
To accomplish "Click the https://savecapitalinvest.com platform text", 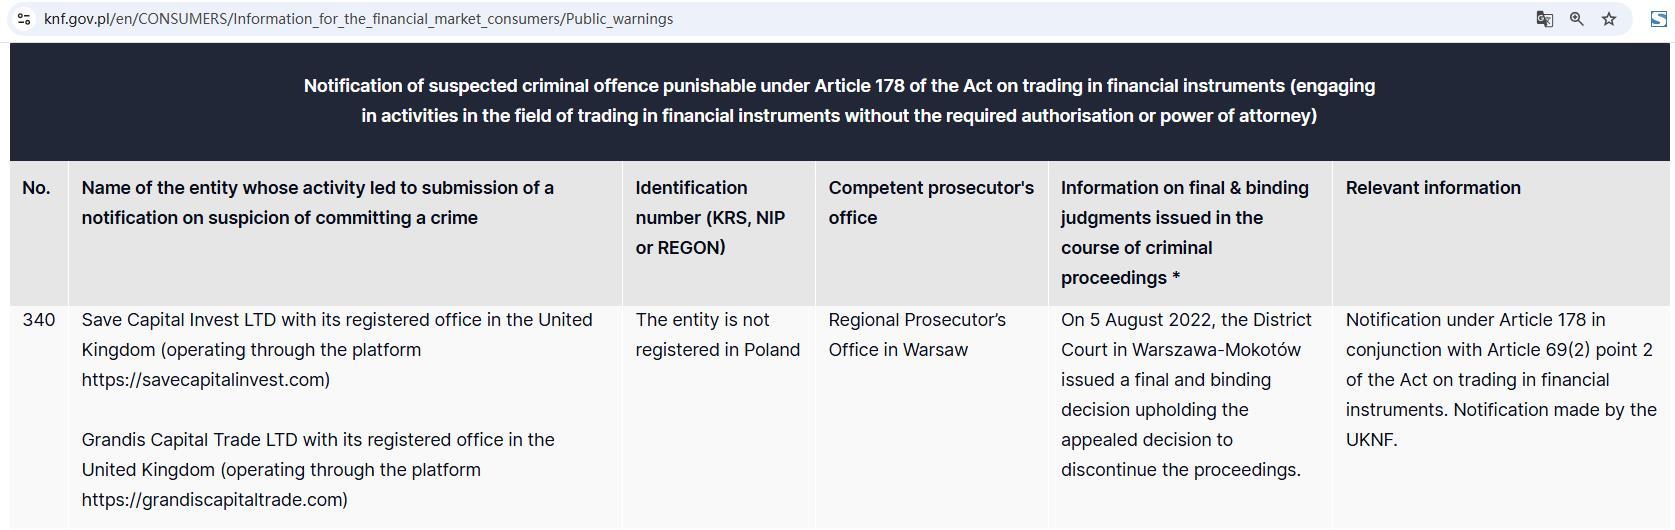I will [x=205, y=380].
